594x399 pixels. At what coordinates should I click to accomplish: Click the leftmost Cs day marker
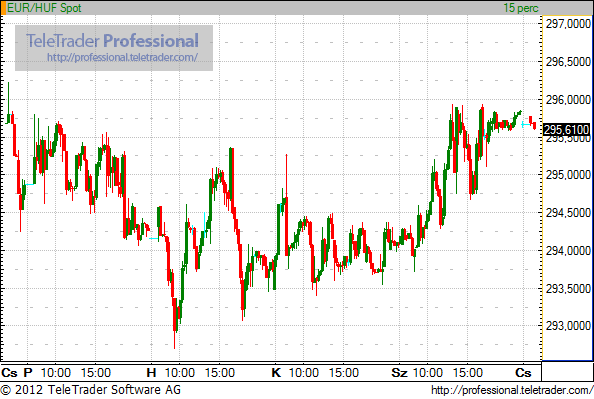9,372
